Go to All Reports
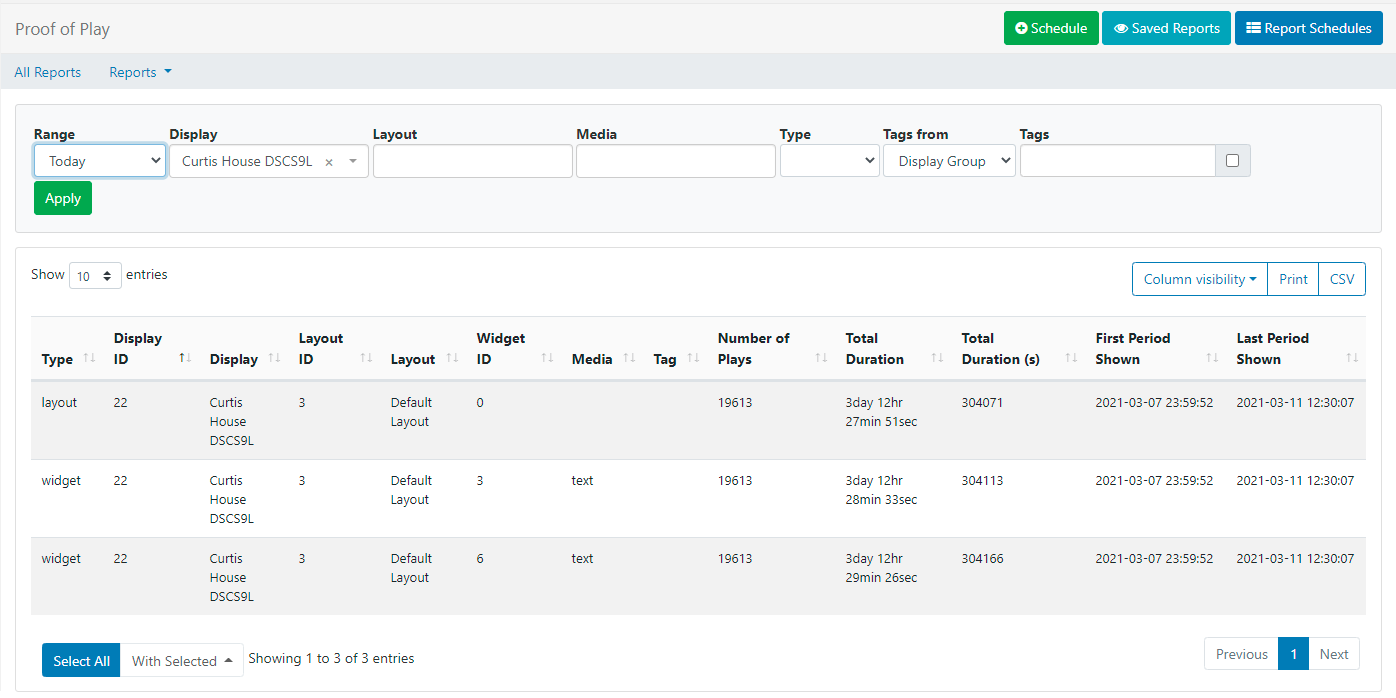Viewport: 1396px width, 698px height. (48, 72)
